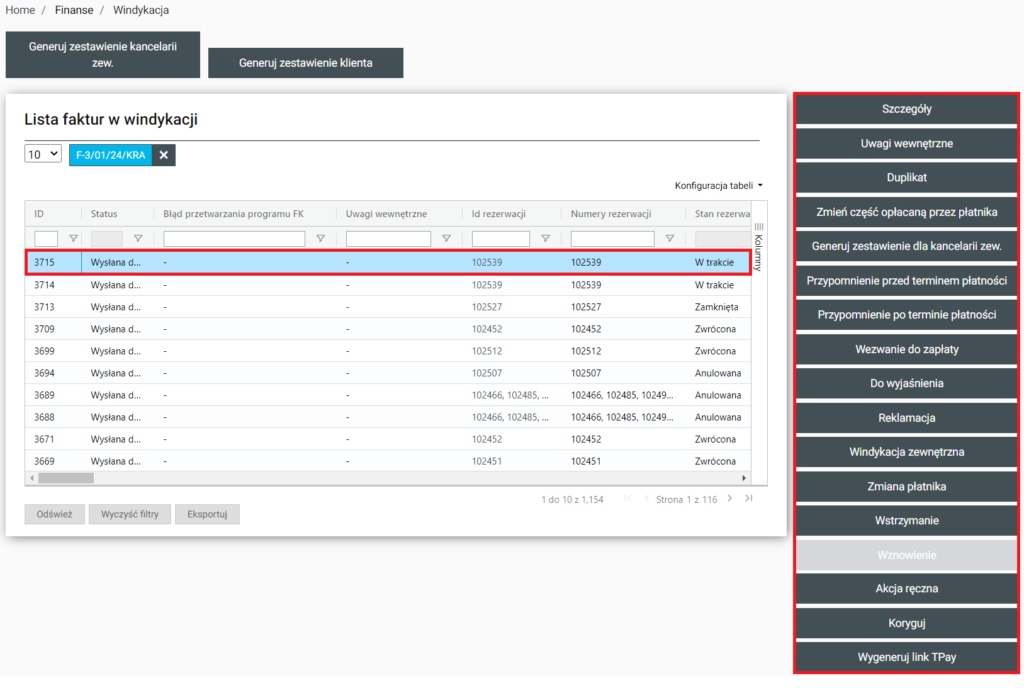Open the Kolumny side panel
This screenshot has width=1024, height=688.
tap(758, 247)
